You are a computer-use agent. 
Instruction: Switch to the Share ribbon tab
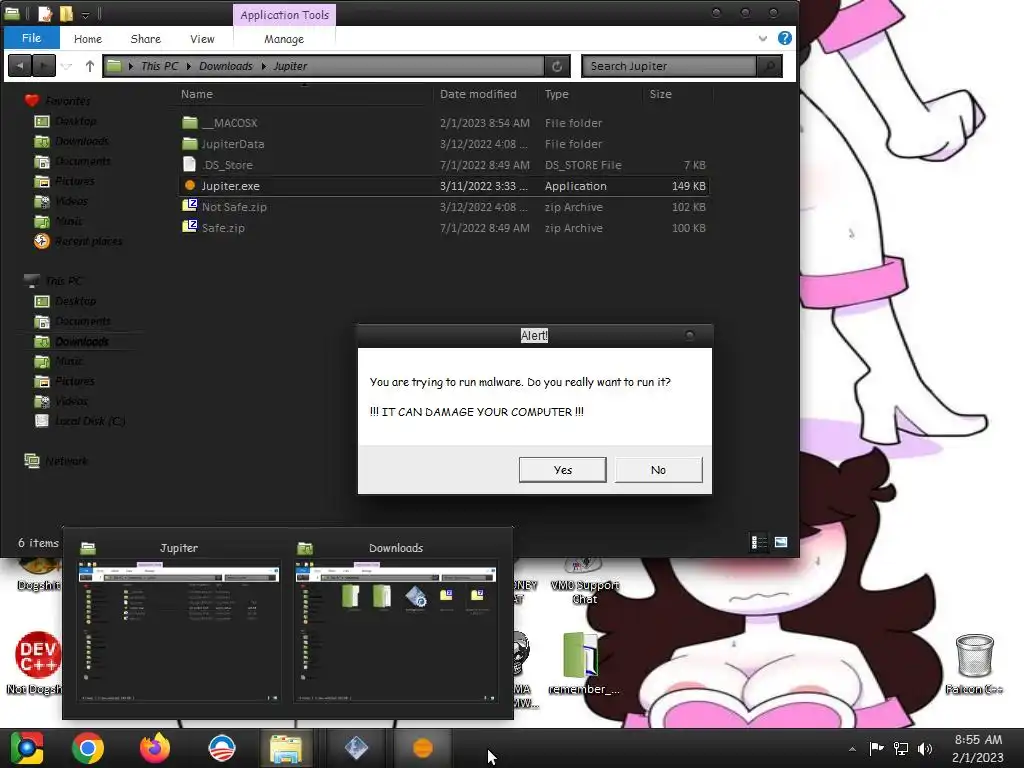click(x=146, y=39)
